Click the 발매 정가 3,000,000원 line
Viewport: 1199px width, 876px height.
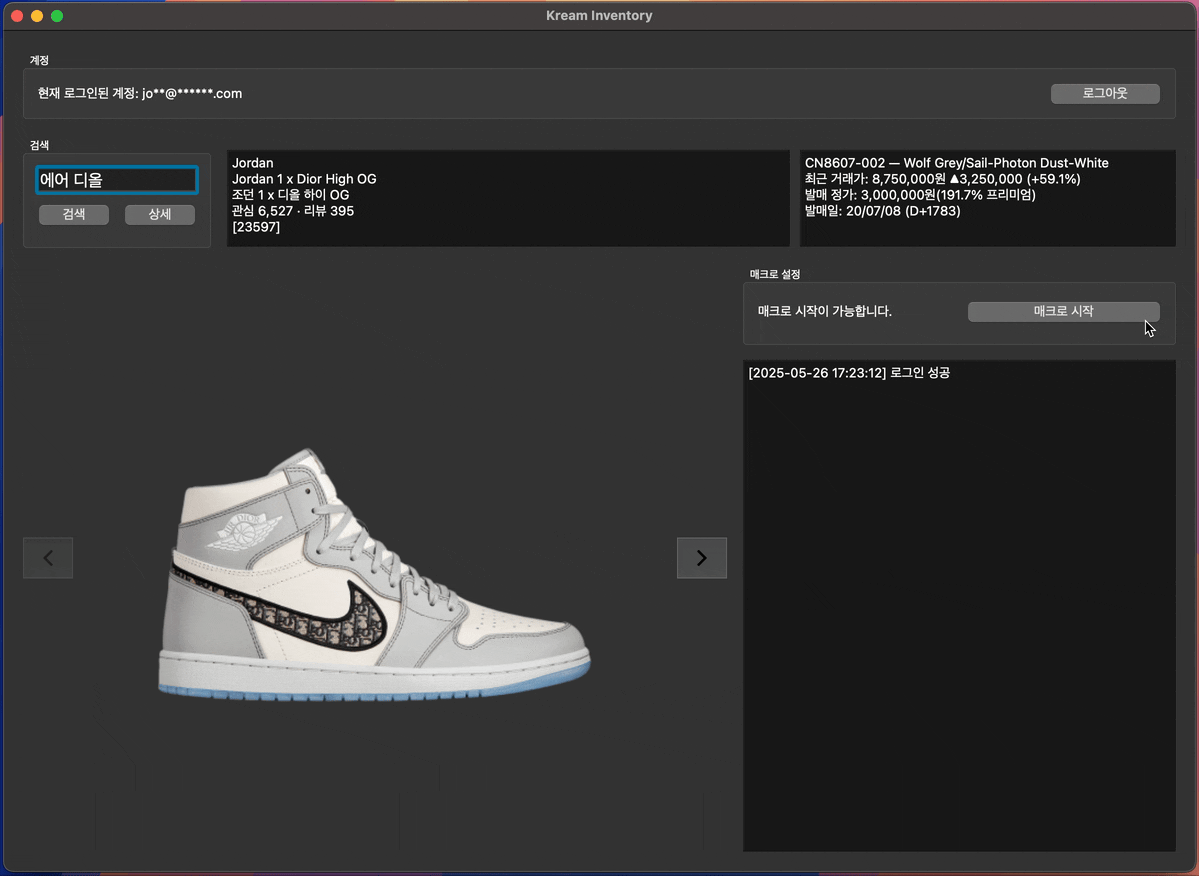tap(920, 195)
